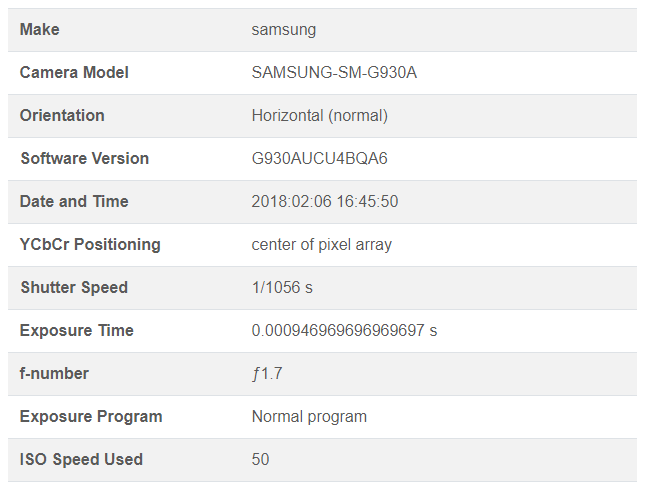
Task: Click the Date and Time label
Action: 74,202
